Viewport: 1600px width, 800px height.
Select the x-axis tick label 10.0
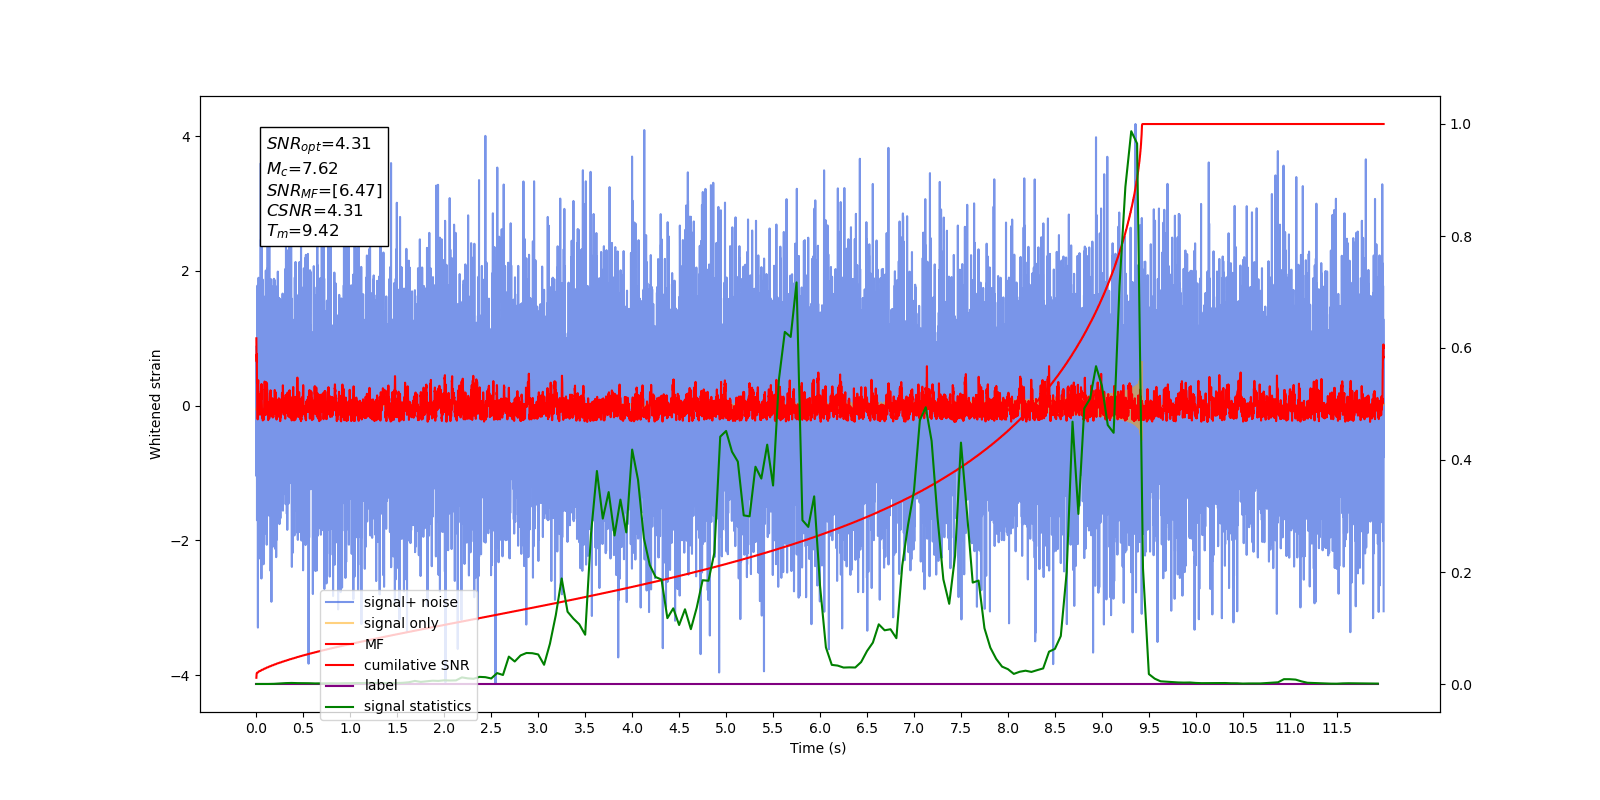coord(1196,728)
